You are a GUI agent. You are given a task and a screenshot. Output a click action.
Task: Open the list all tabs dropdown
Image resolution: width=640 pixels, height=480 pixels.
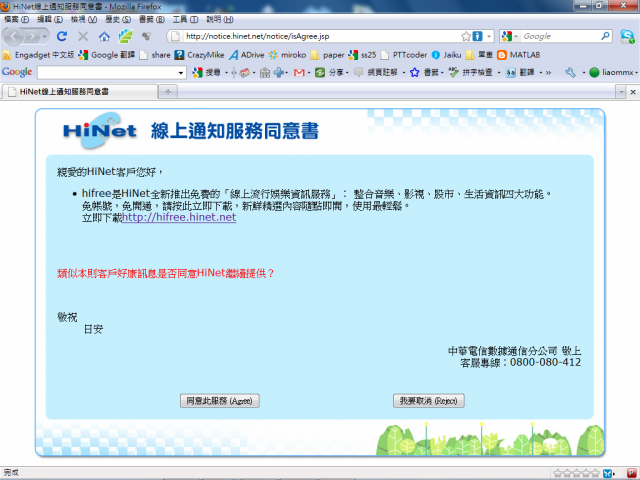point(621,92)
